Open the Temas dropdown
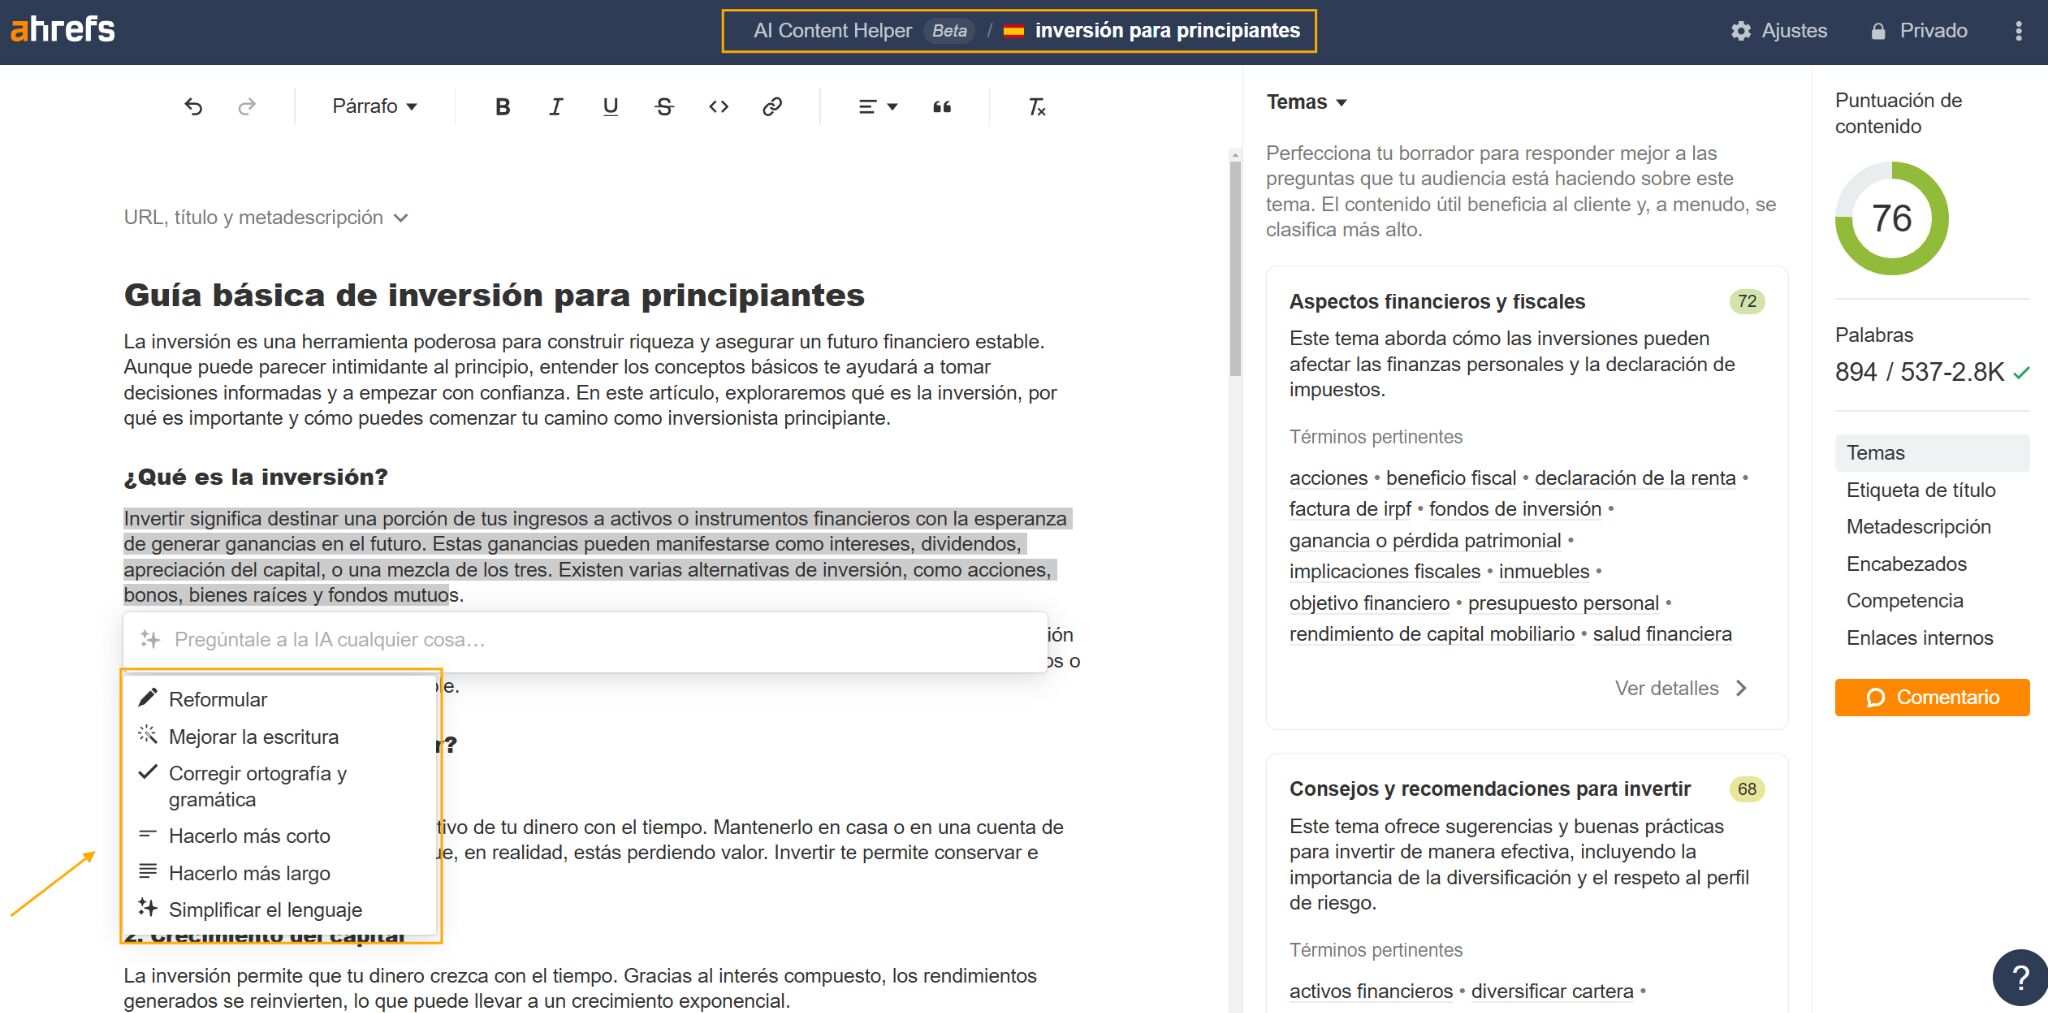The width and height of the screenshot is (2048, 1013). (1306, 102)
